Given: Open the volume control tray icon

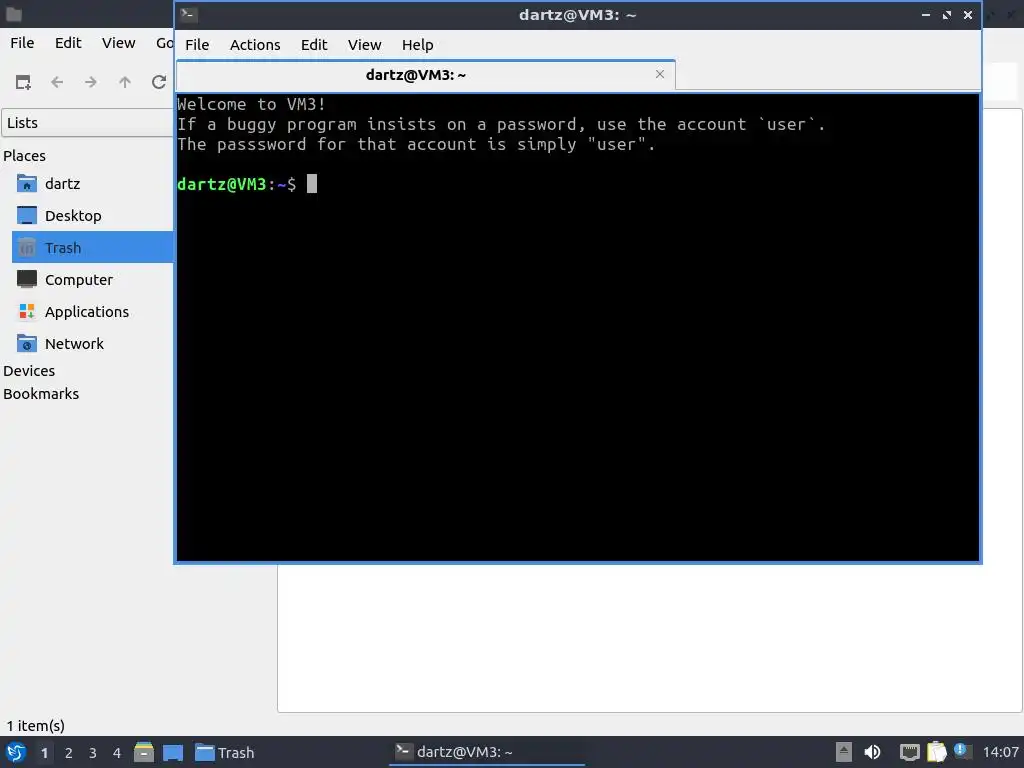Looking at the screenshot, I should [x=872, y=752].
